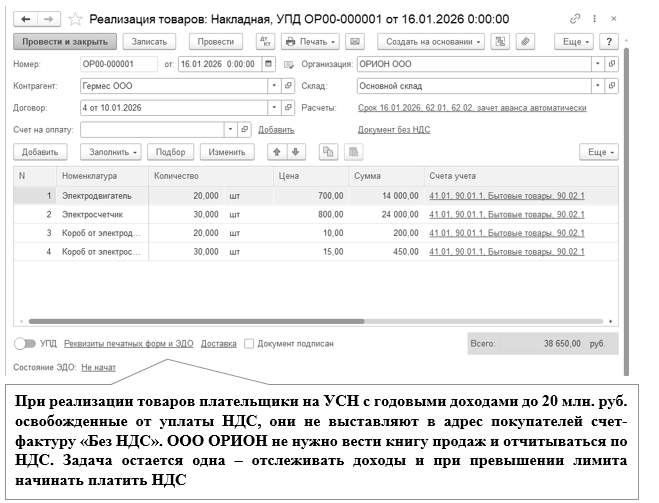Toggle the УПД switch
Screen dimensions: 659x503
tap(25, 344)
